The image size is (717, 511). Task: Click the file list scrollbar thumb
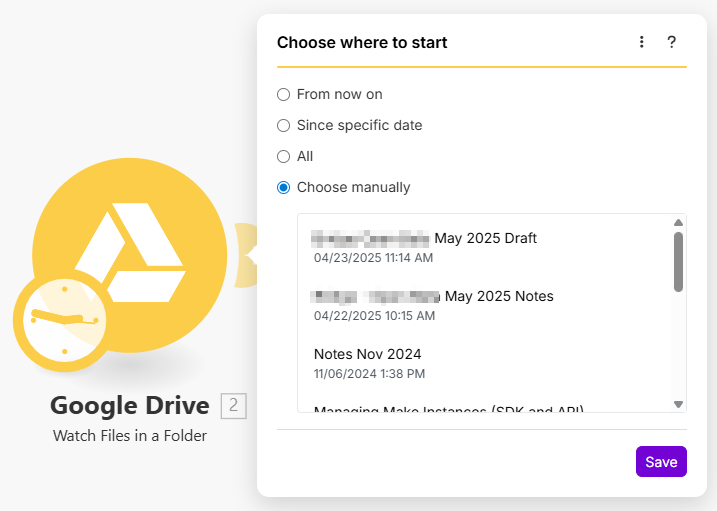click(678, 261)
